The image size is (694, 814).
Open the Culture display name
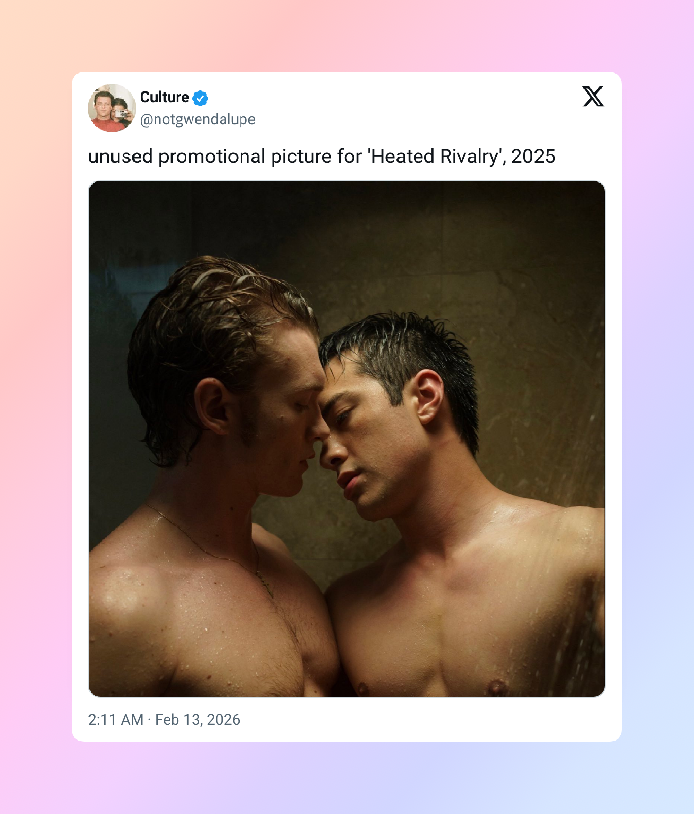165,97
